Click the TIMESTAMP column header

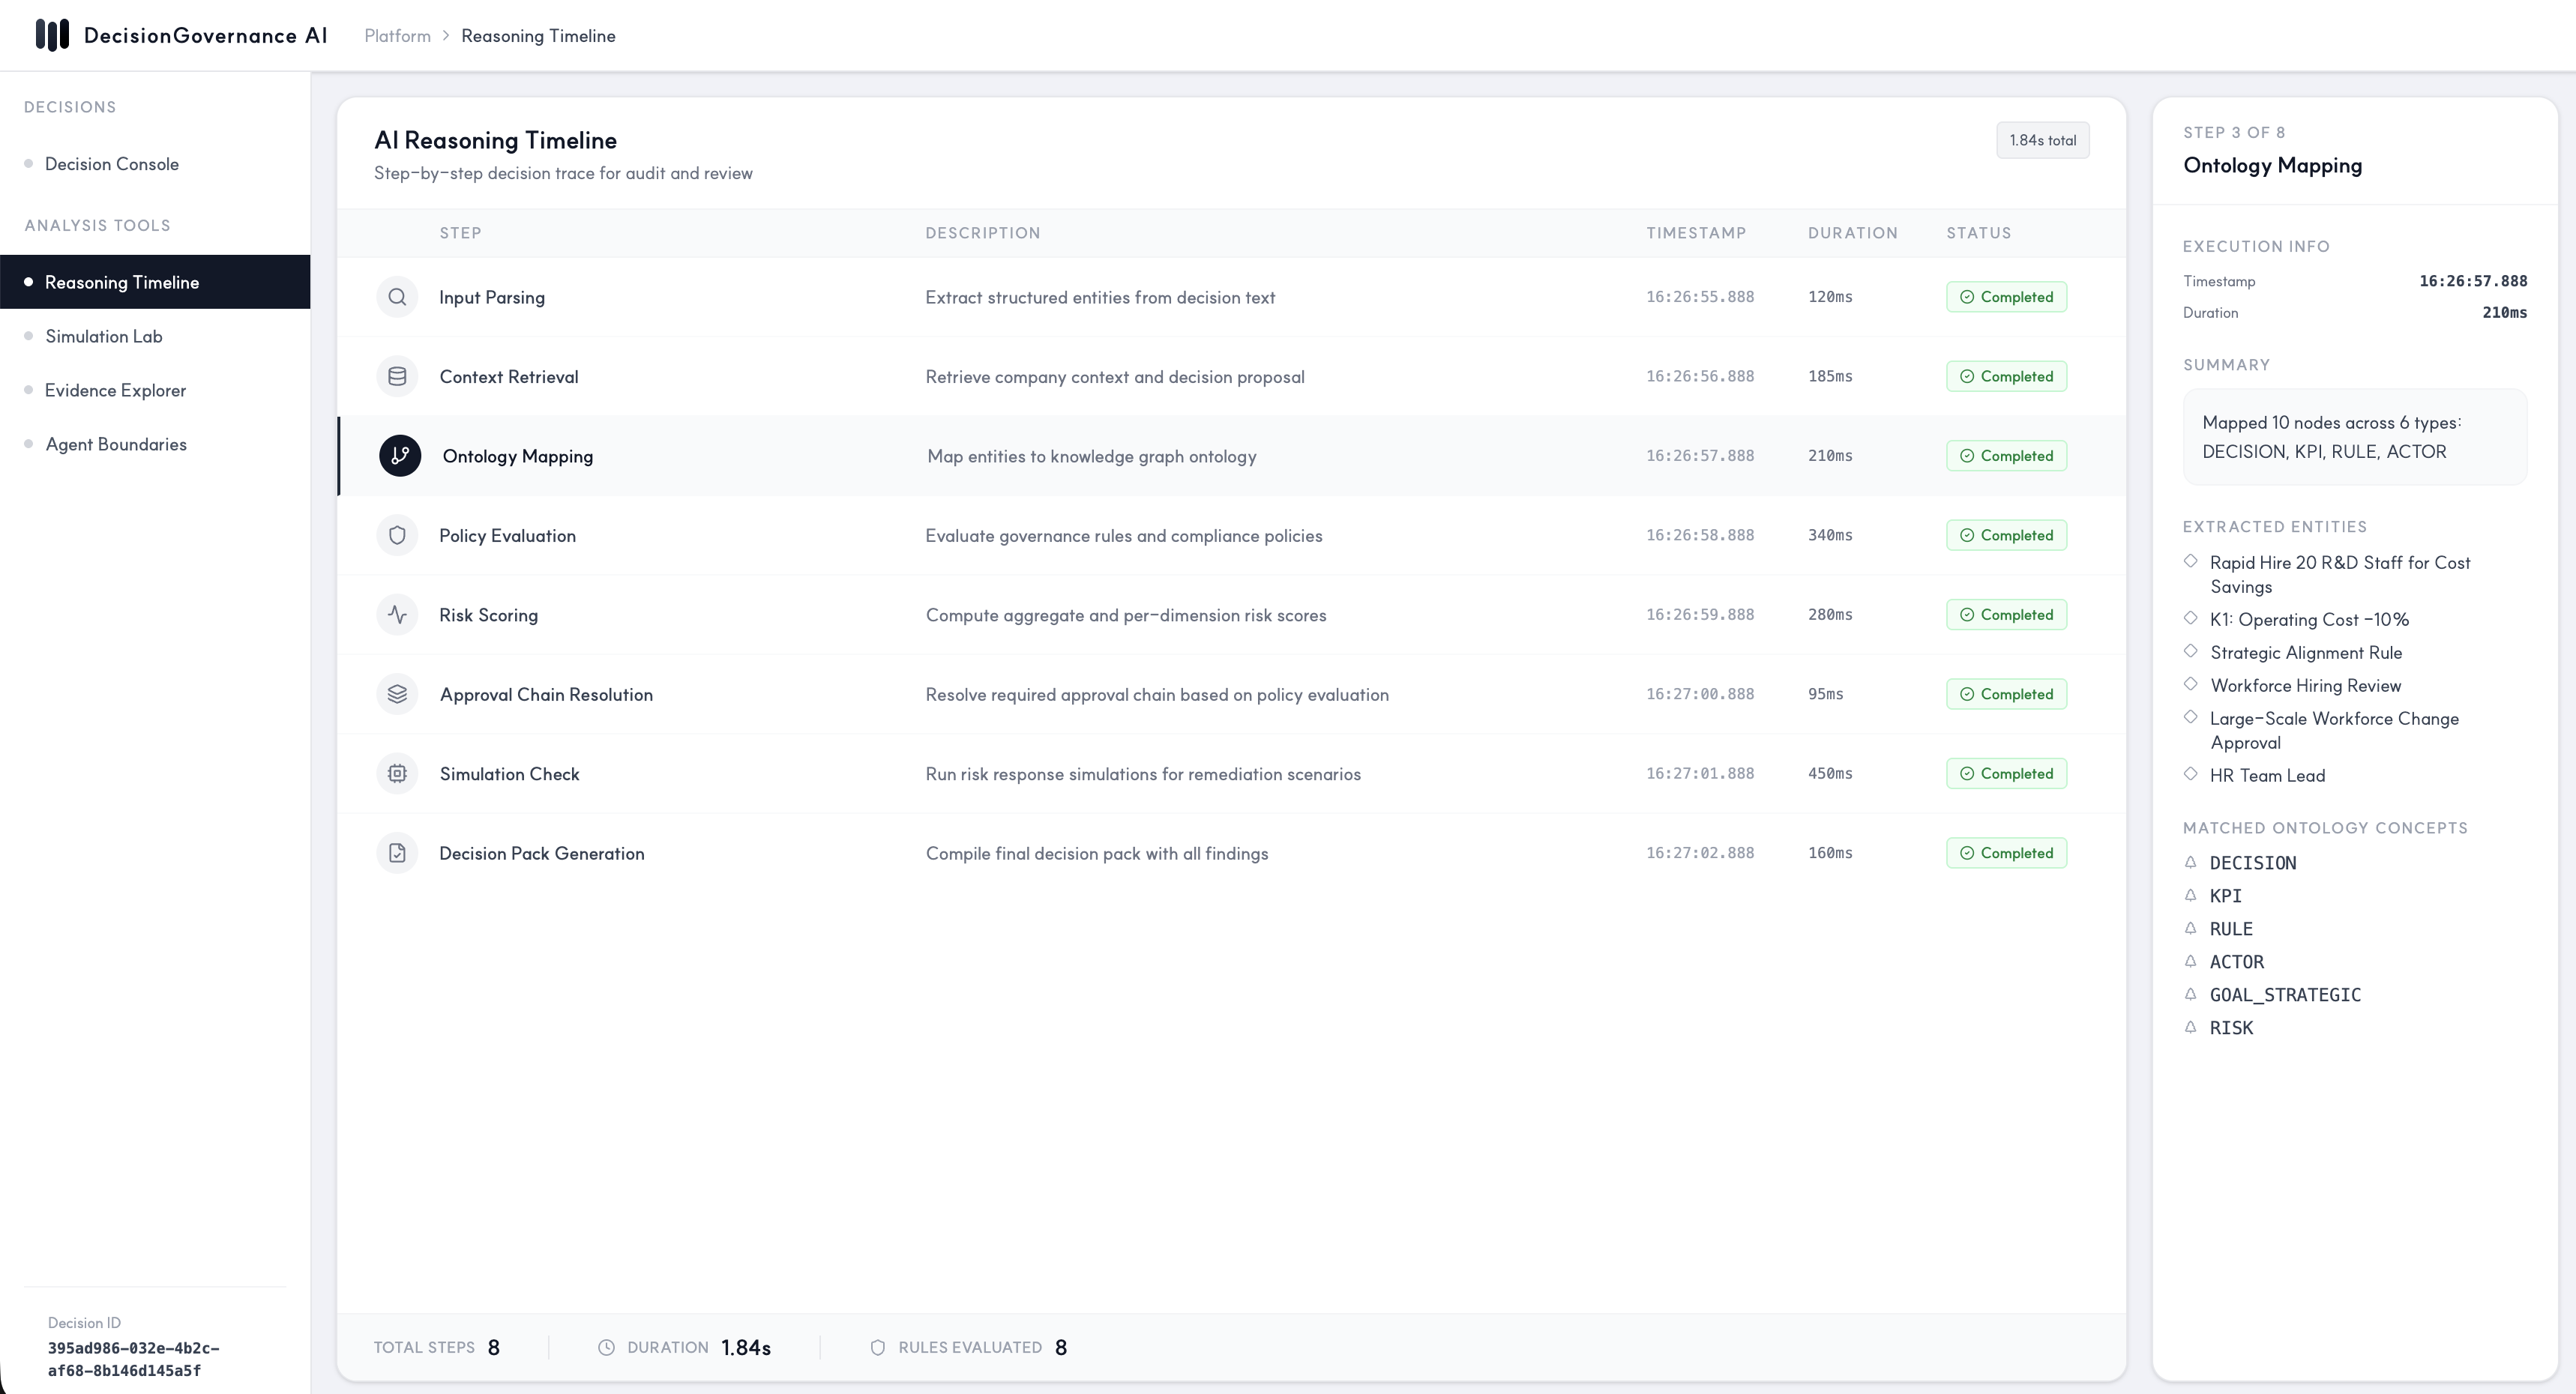tap(1696, 233)
